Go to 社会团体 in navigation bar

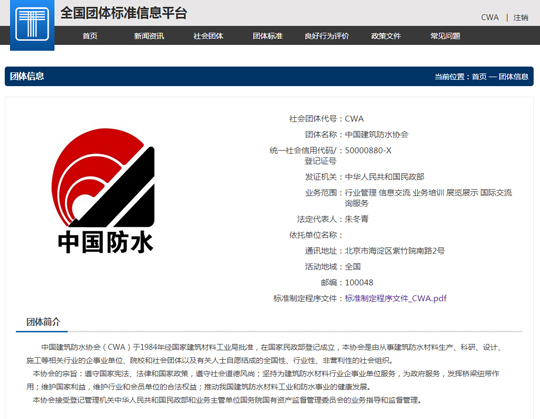(x=208, y=36)
